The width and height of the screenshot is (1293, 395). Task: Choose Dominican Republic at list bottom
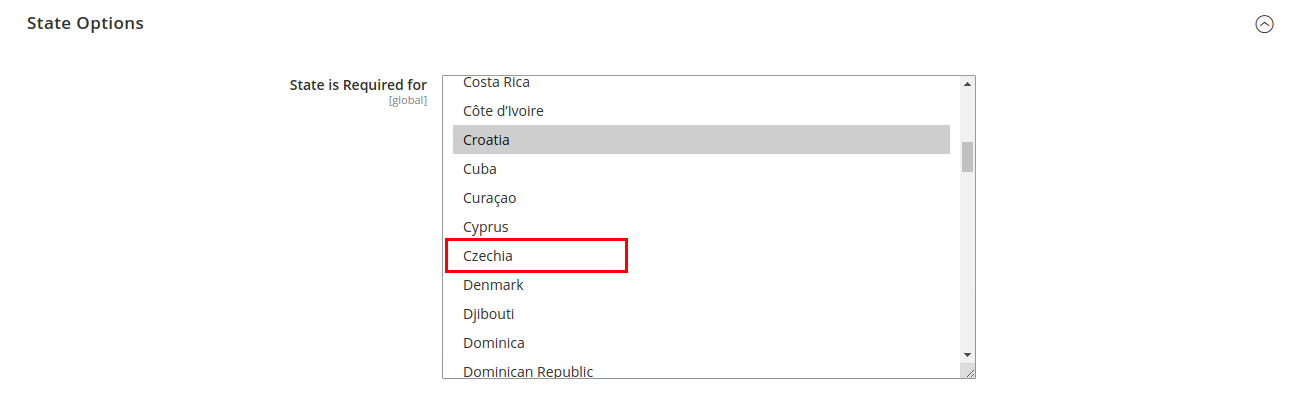[701, 370]
